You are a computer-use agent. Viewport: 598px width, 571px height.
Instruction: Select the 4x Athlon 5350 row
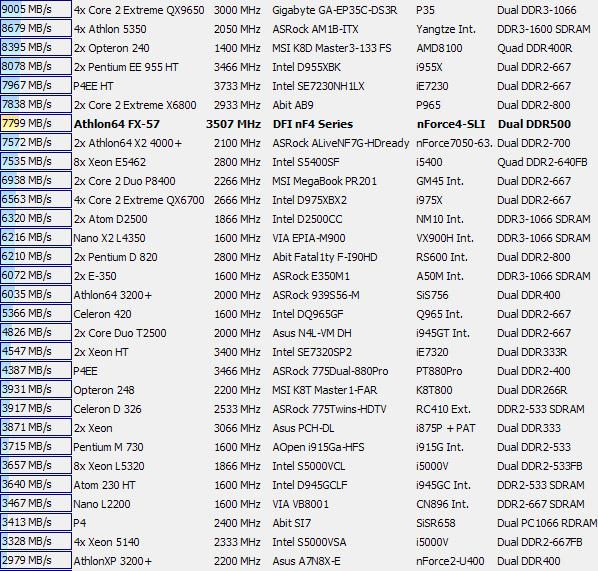(299, 29)
